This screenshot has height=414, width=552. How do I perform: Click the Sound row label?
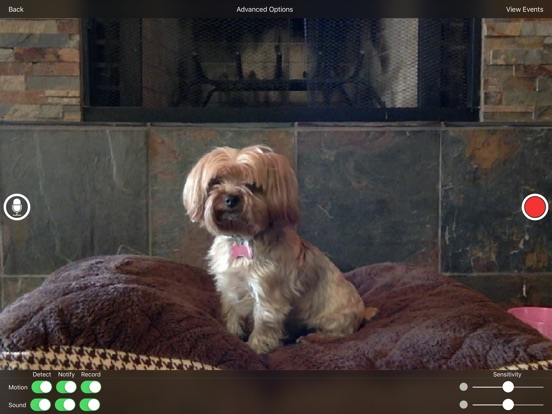point(17,405)
